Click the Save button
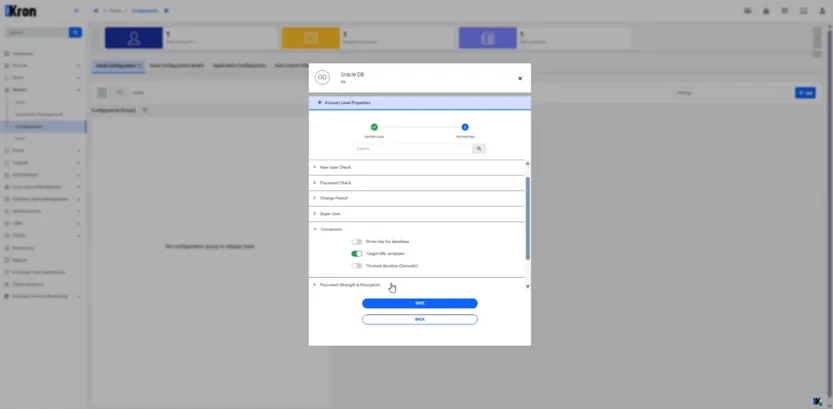 (420, 303)
